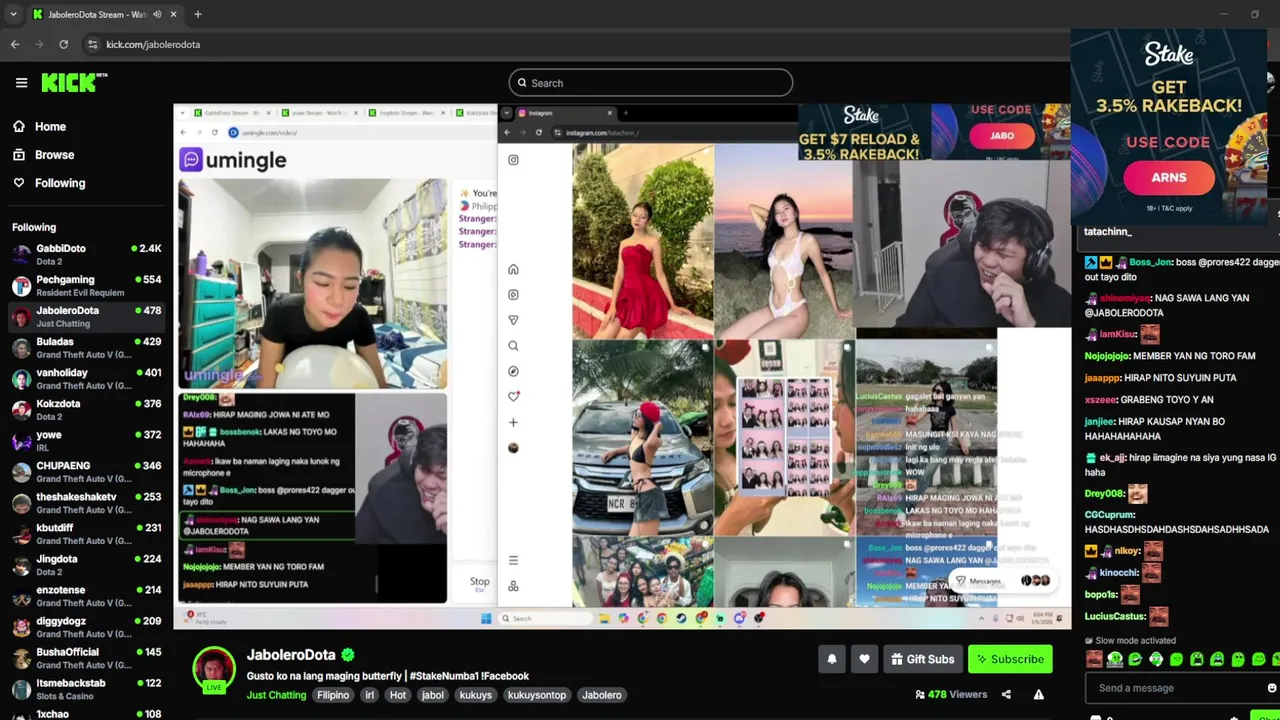Open vanholiday channel in Following list
This screenshot has width=1280, height=720.
click(86, 378)
